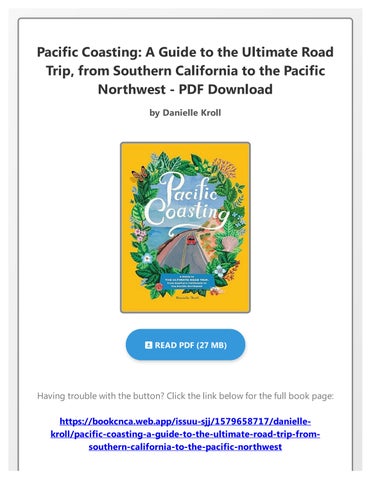Click the red car on the cover's road
The width and height of the screenshot is (371, 480).
[x=191, y=240]
